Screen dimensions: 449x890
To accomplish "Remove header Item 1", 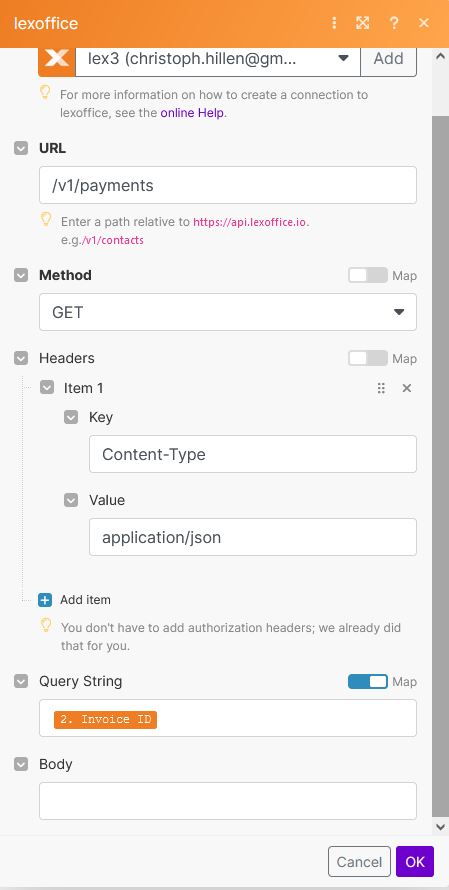I will [x=406, y=388].
